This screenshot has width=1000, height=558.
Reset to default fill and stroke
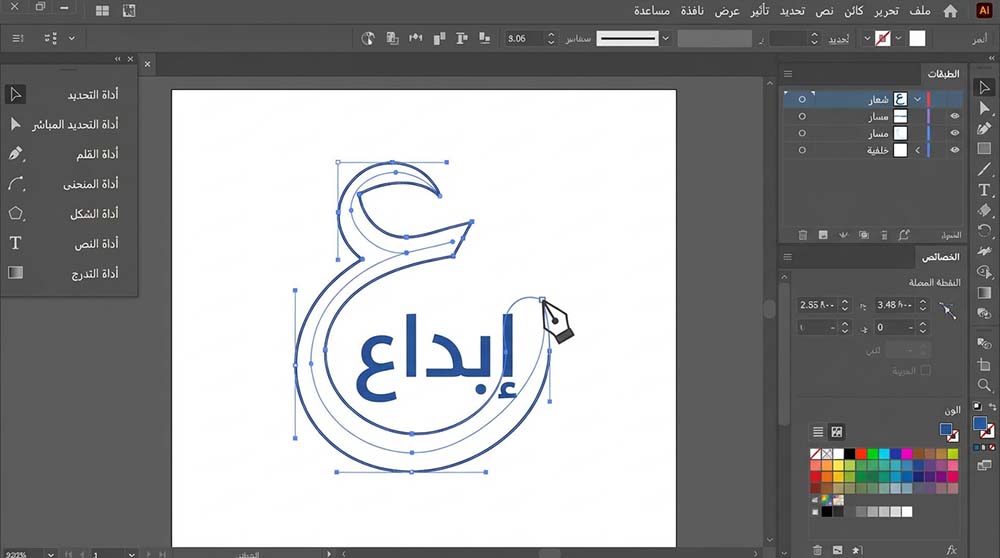pyautogui.click(x=977, y=406)
